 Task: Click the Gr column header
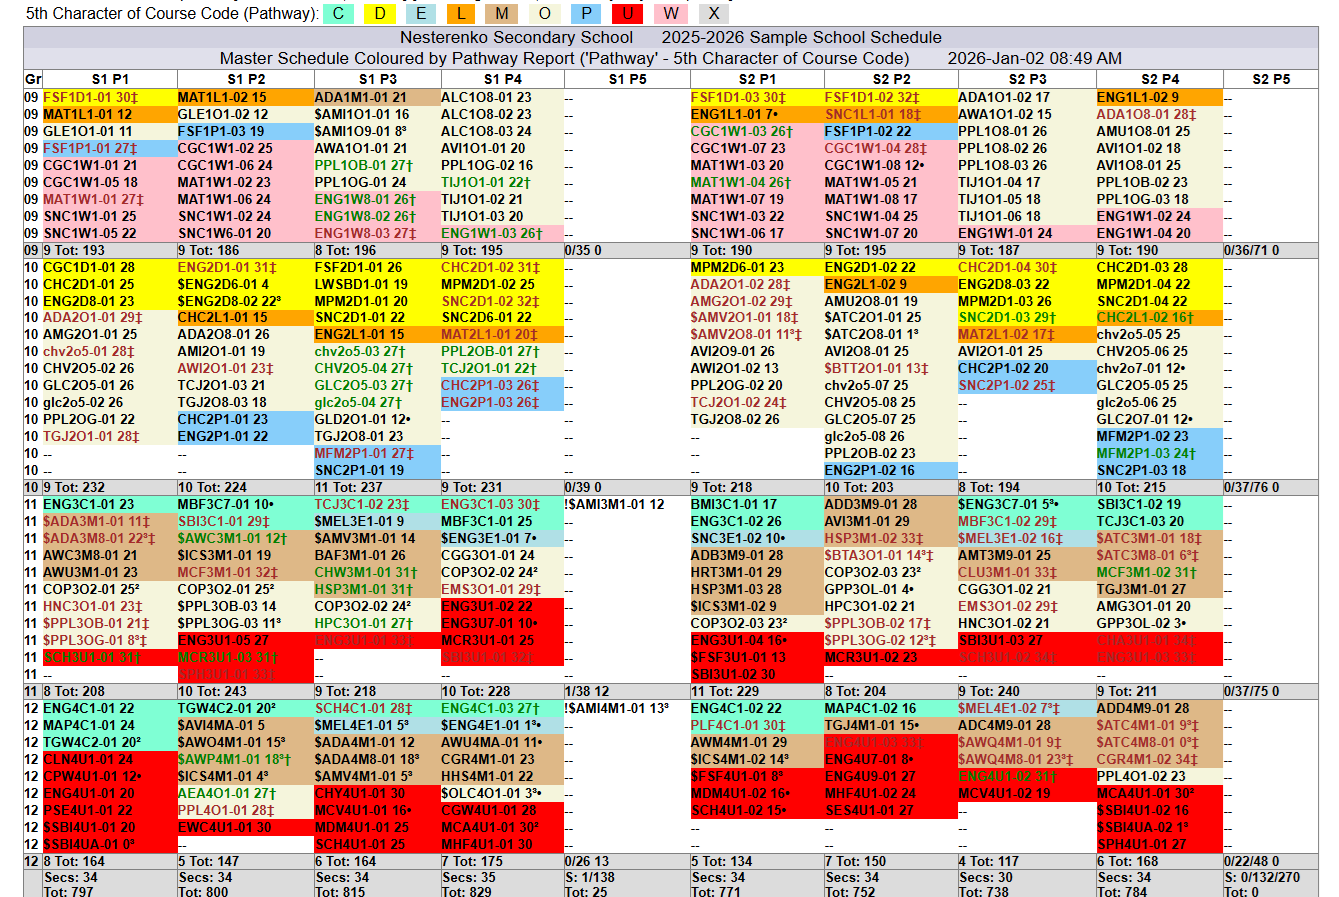(x=33, y=79)
